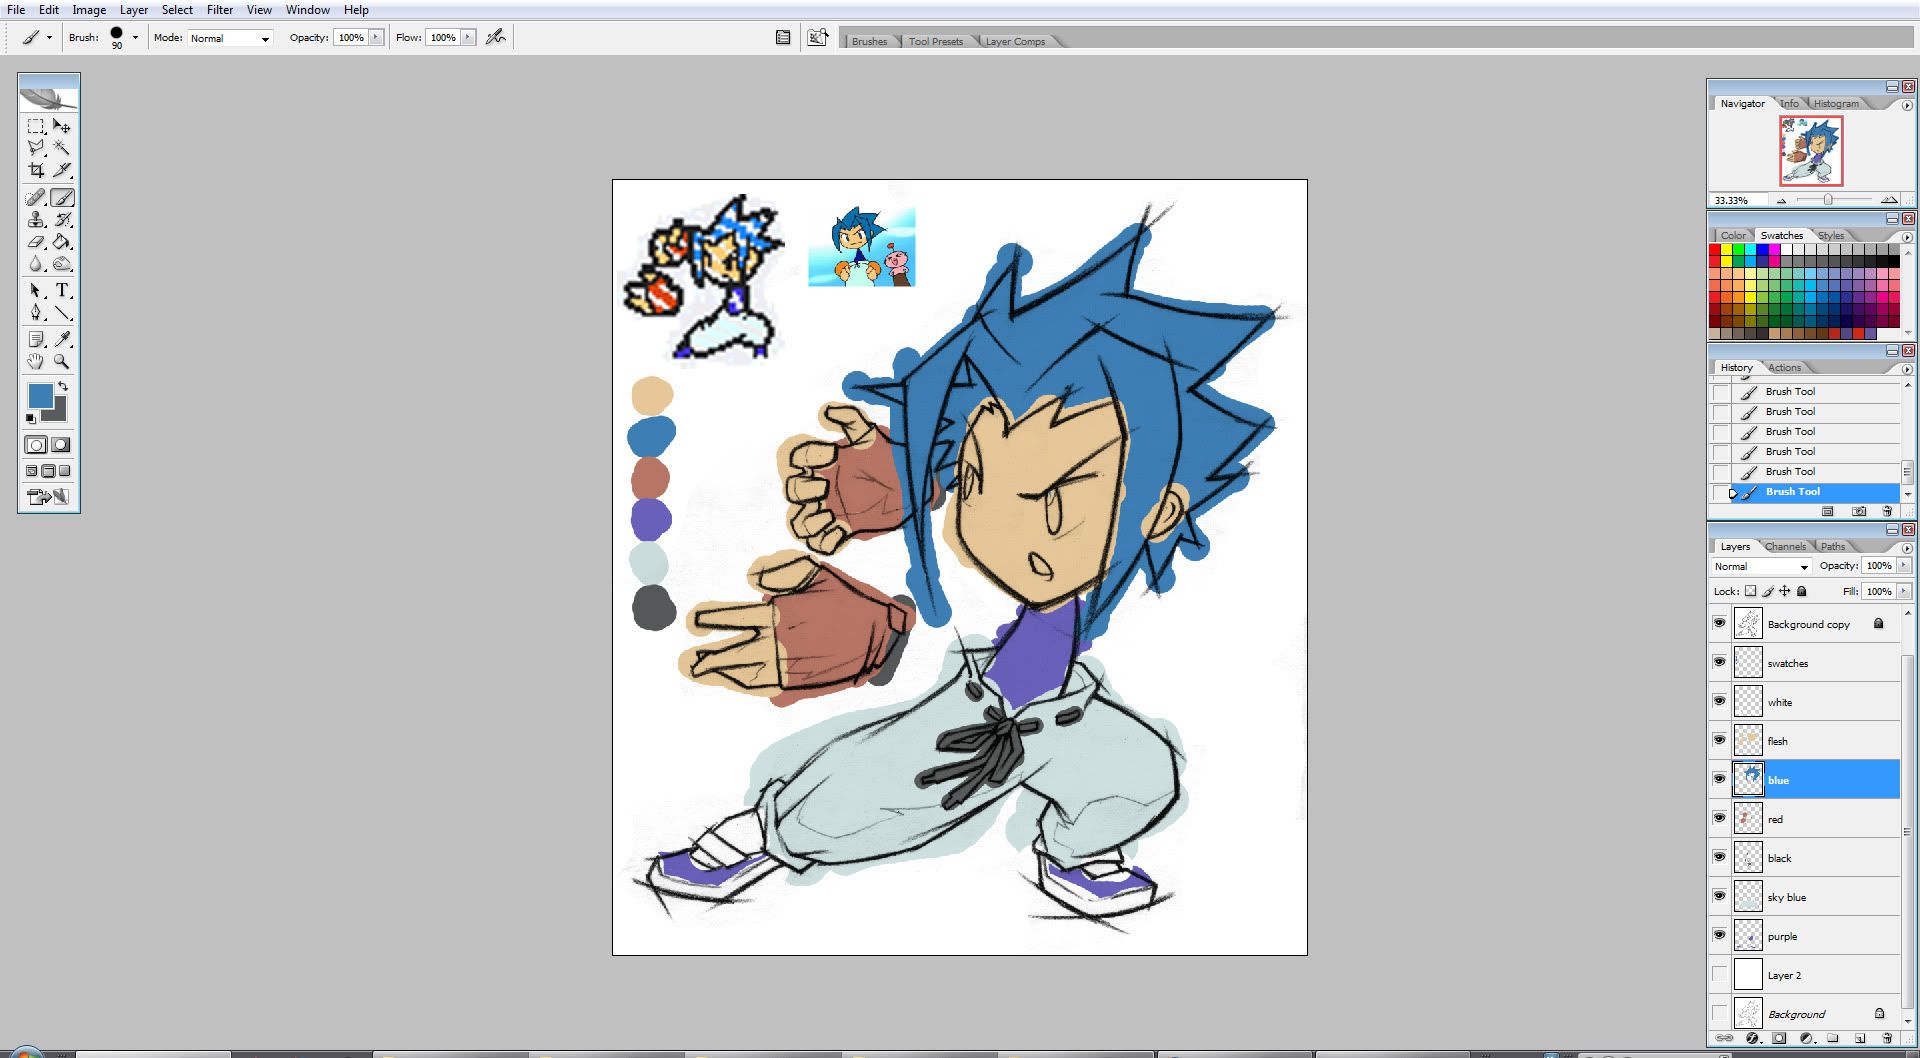The height and width of the screenshot is (1058, 1920).
Task: Select the Paint Bucket tool
Action: pyautogui.click(x=62, y=242)
